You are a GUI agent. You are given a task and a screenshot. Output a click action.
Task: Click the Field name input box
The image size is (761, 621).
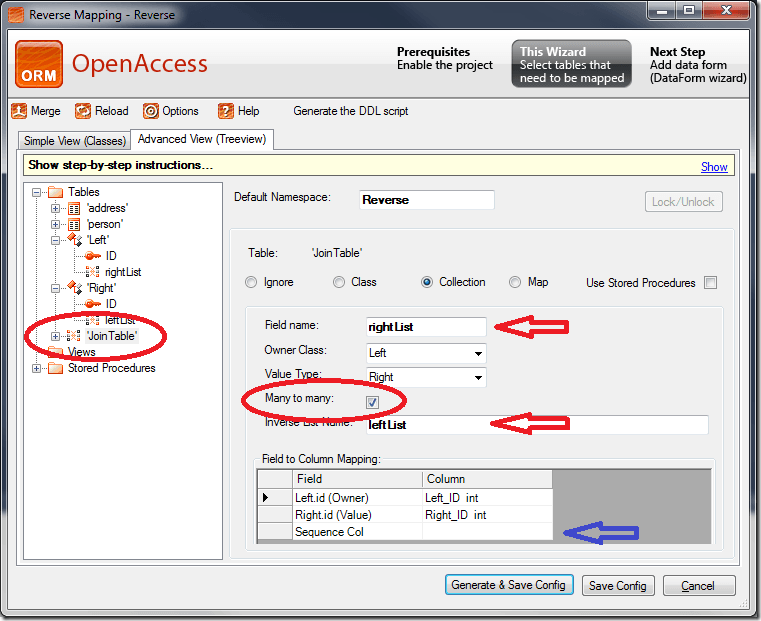click(x=426, y=327)
